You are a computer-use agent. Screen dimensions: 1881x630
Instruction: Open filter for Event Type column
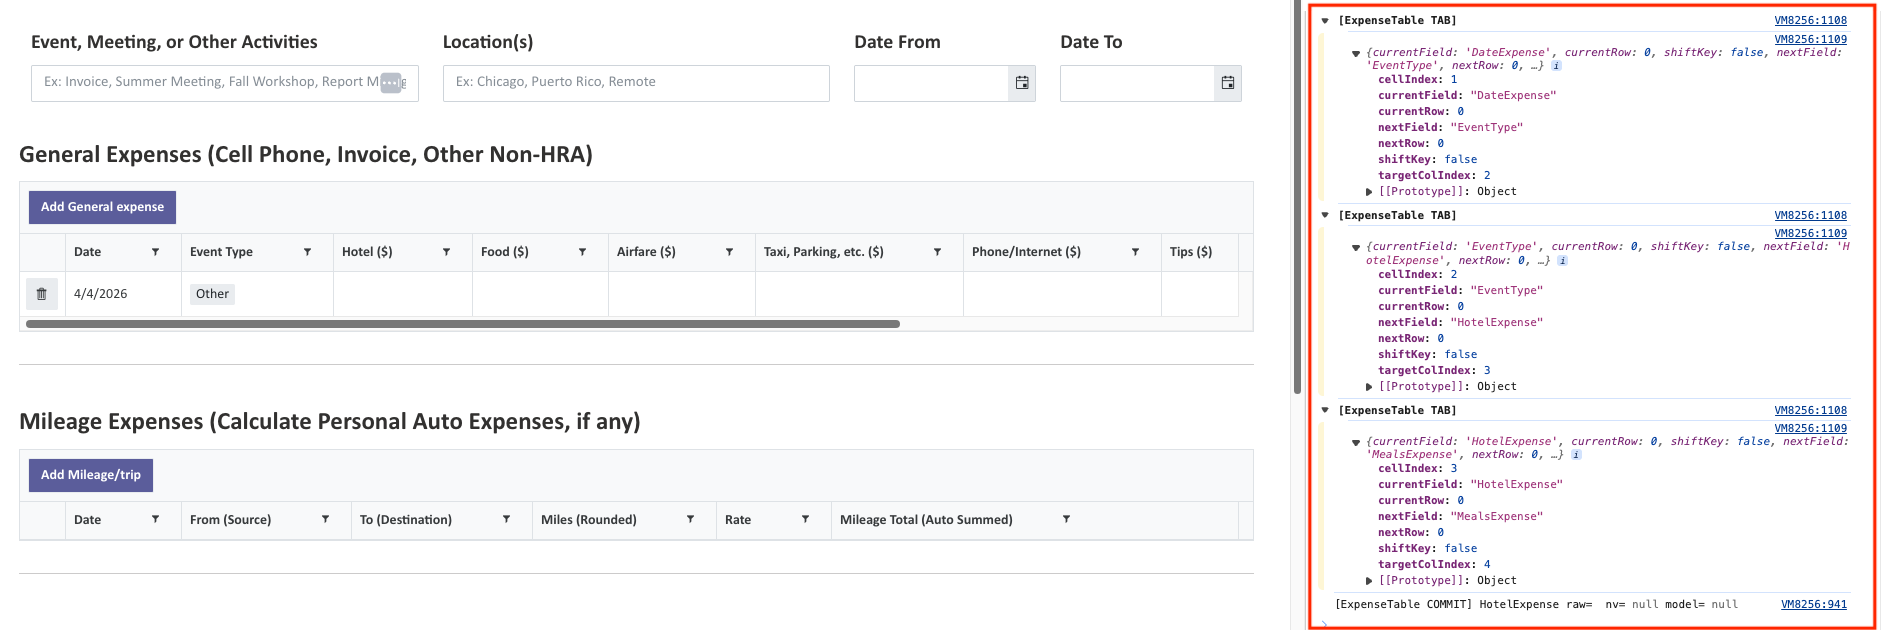(x=307, y=252)
